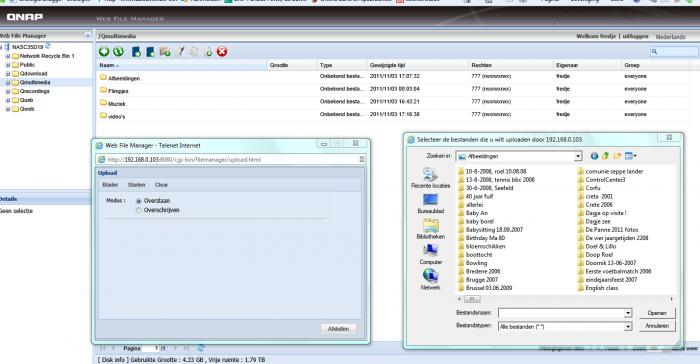
Task: Select the English class folder
Action: tap(597, 288)
